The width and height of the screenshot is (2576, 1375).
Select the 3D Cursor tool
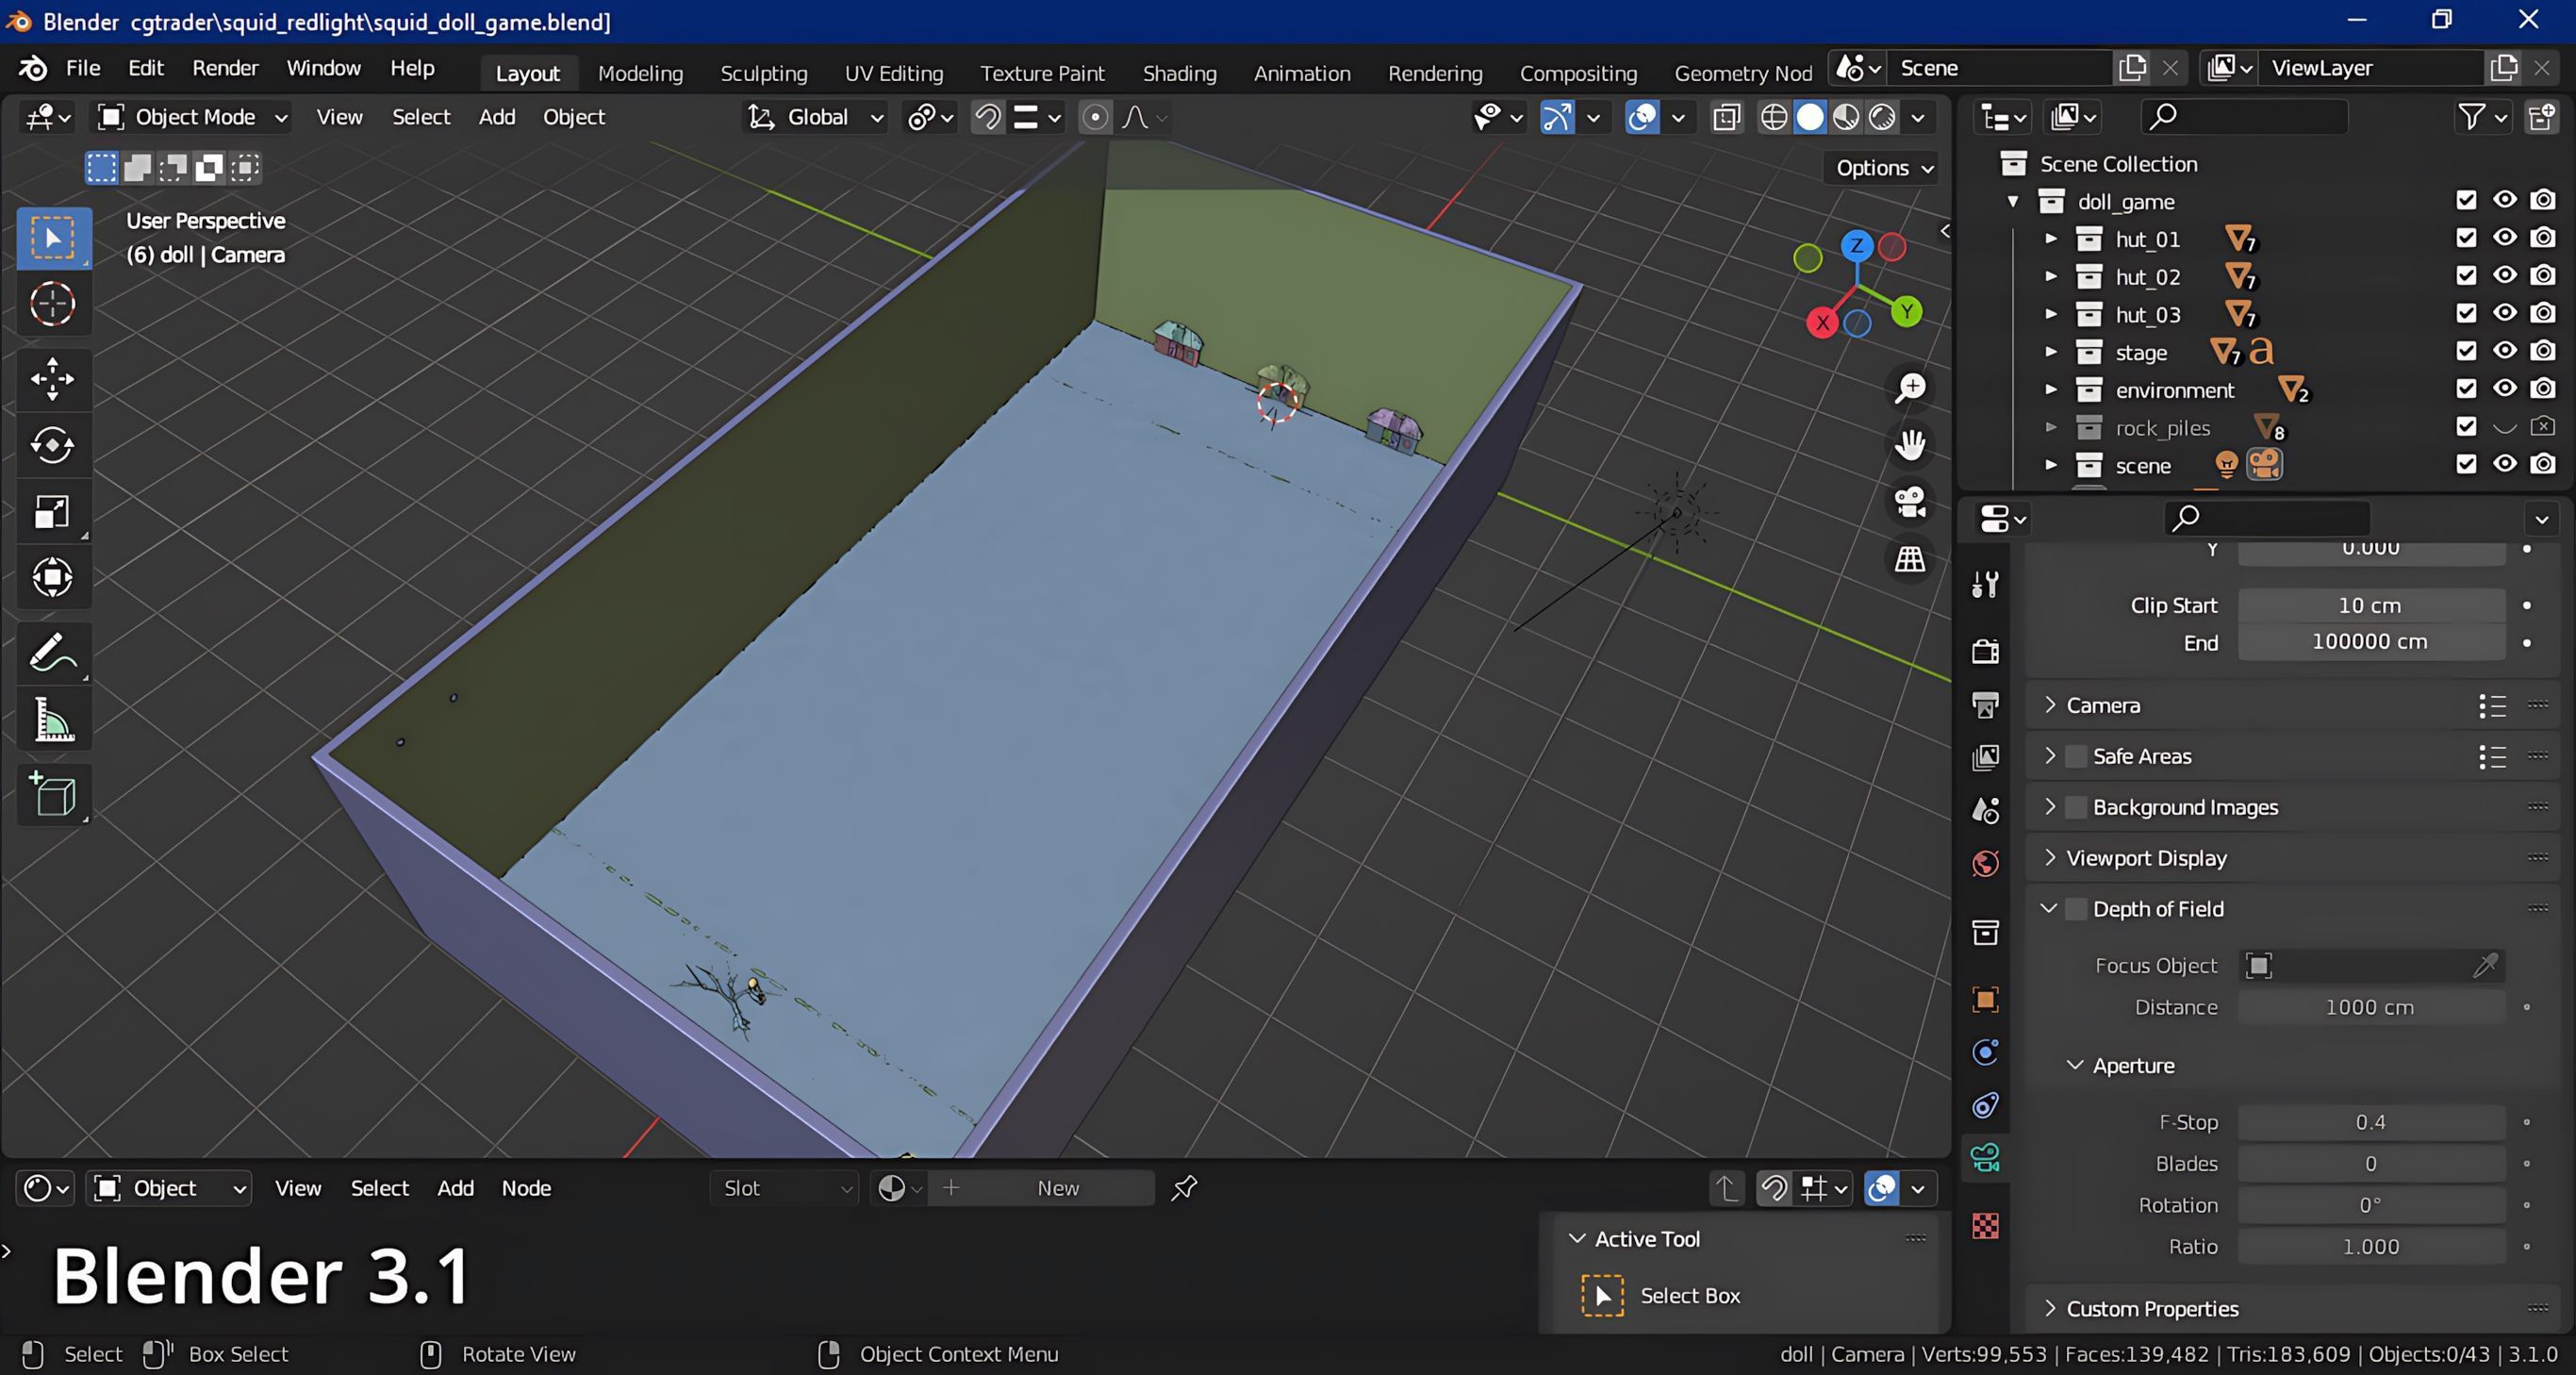click(52, 304)
